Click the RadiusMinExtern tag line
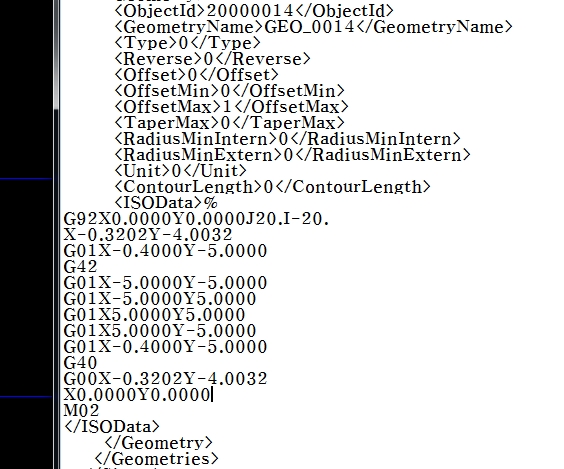564x469 pixels. 292,155
